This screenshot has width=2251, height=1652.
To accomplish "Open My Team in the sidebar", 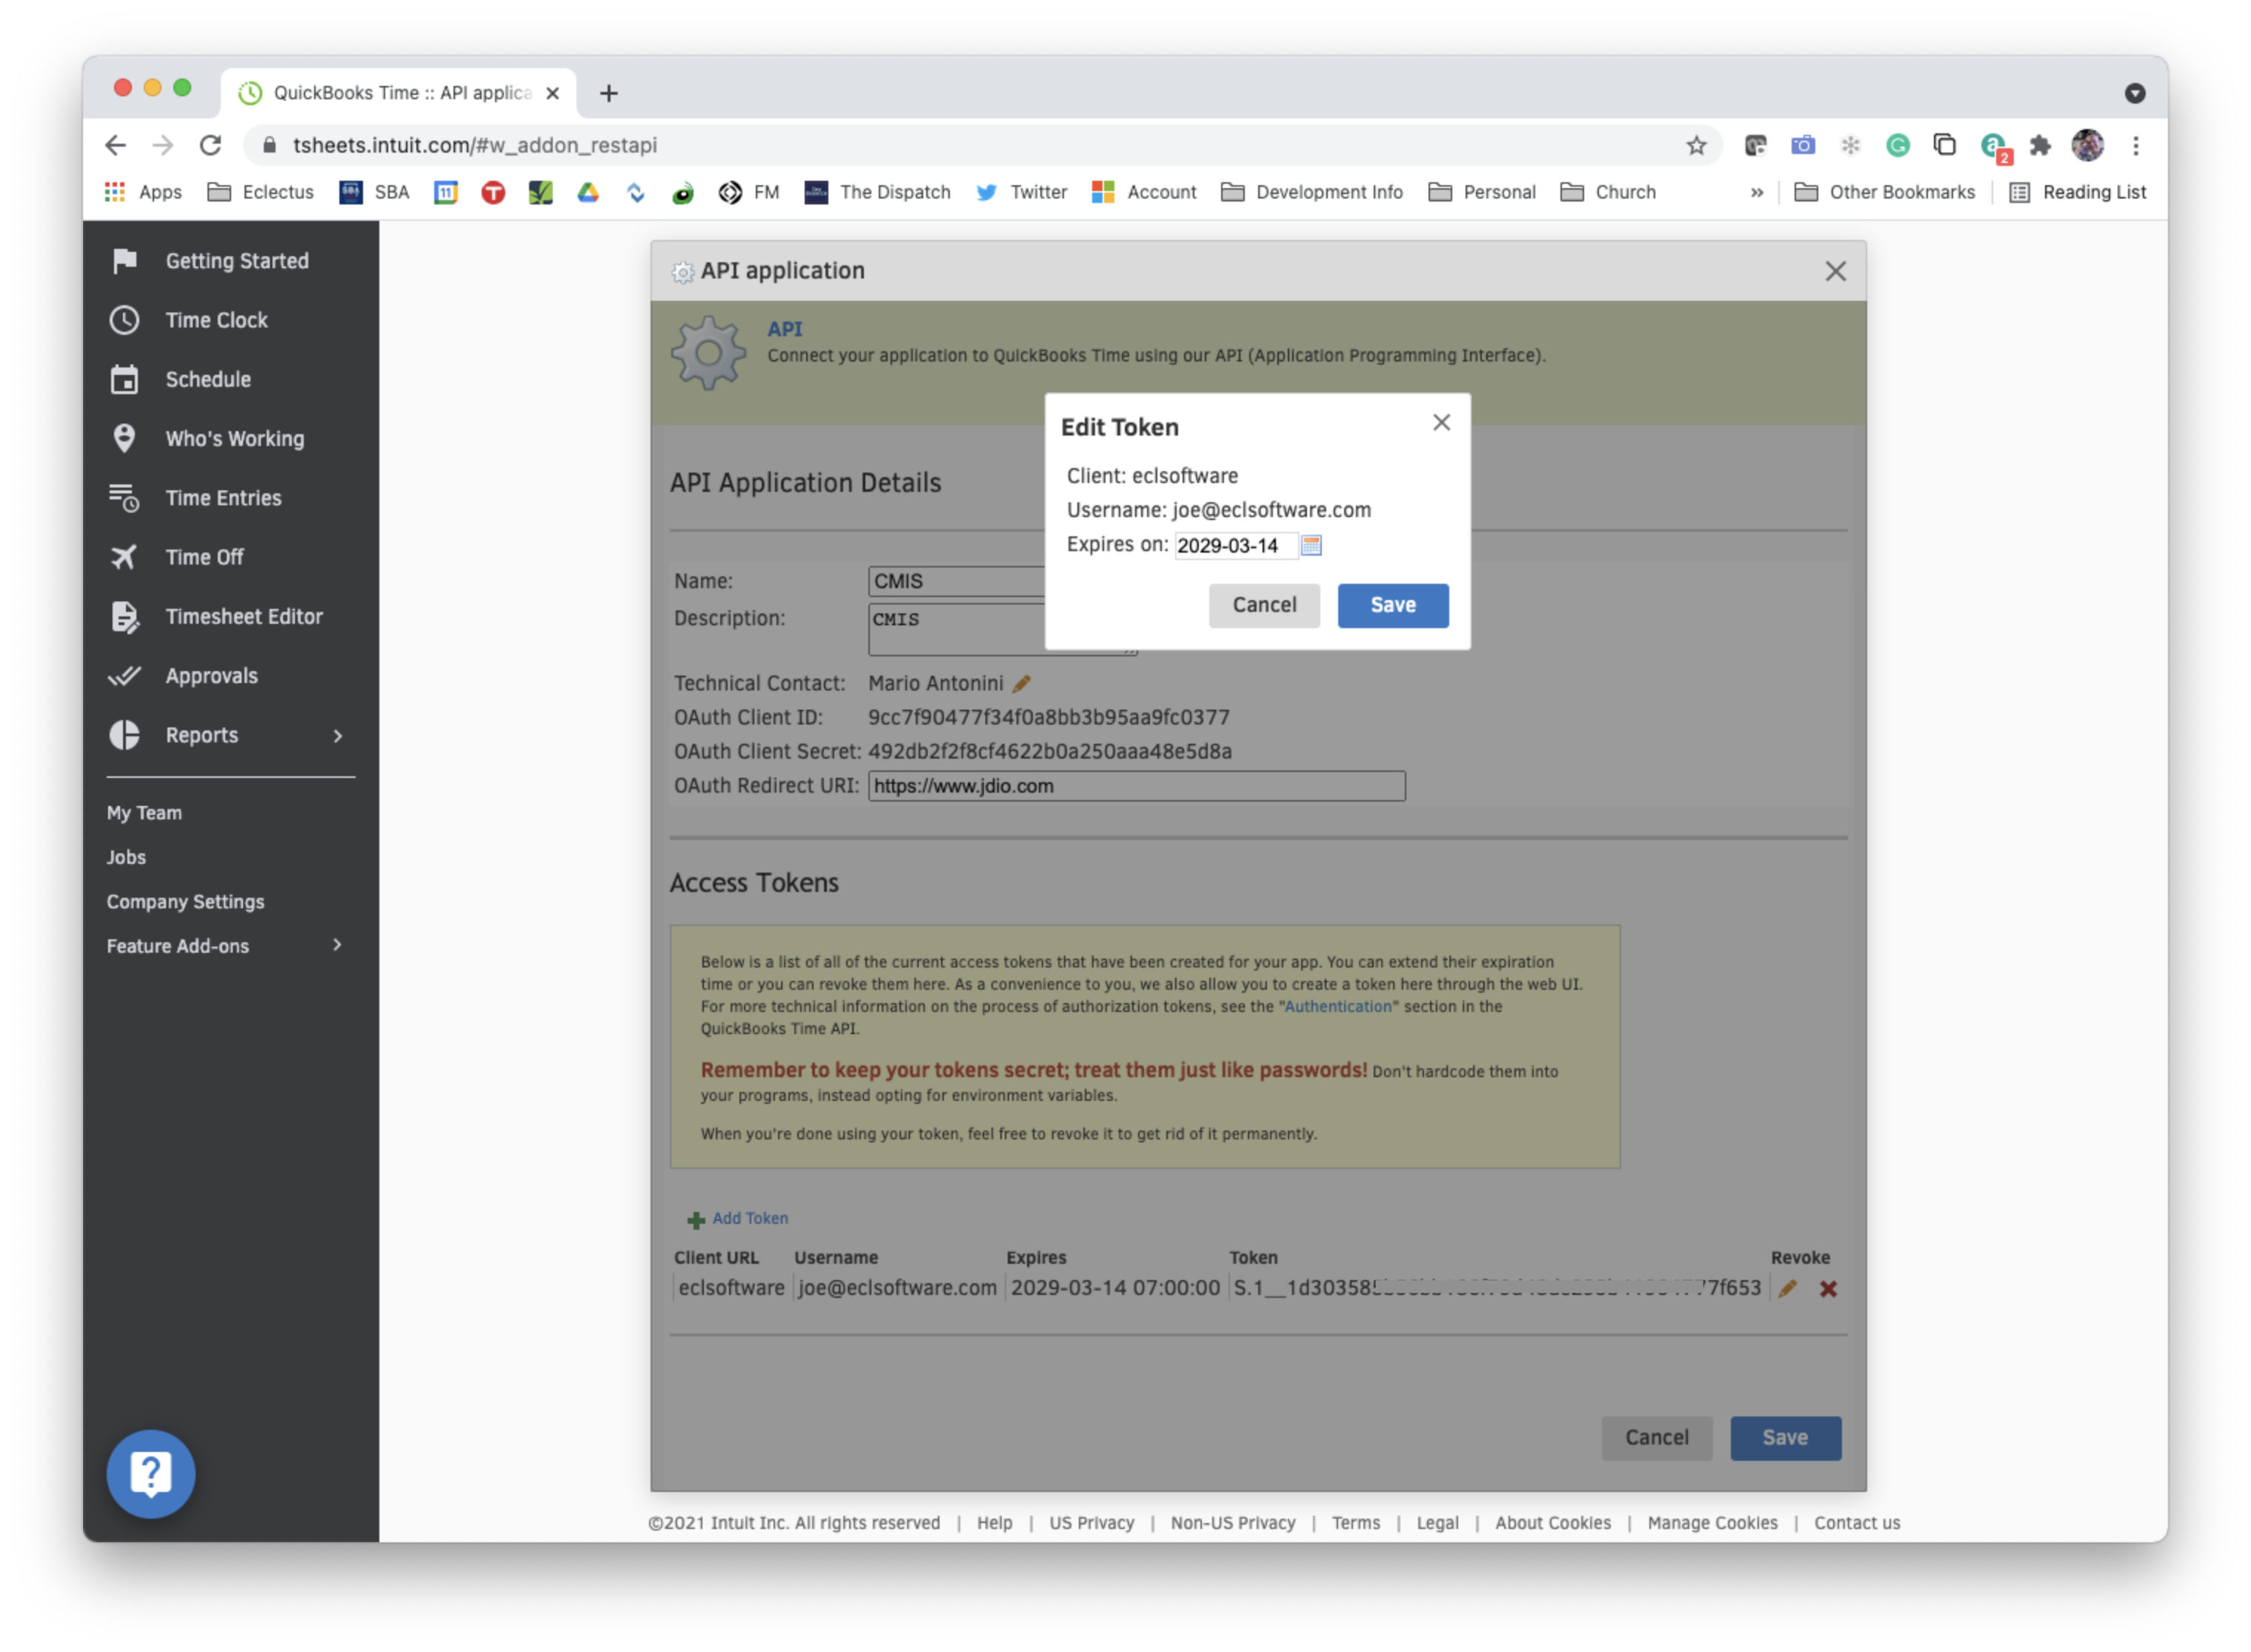I will click(x=144, y=813).
